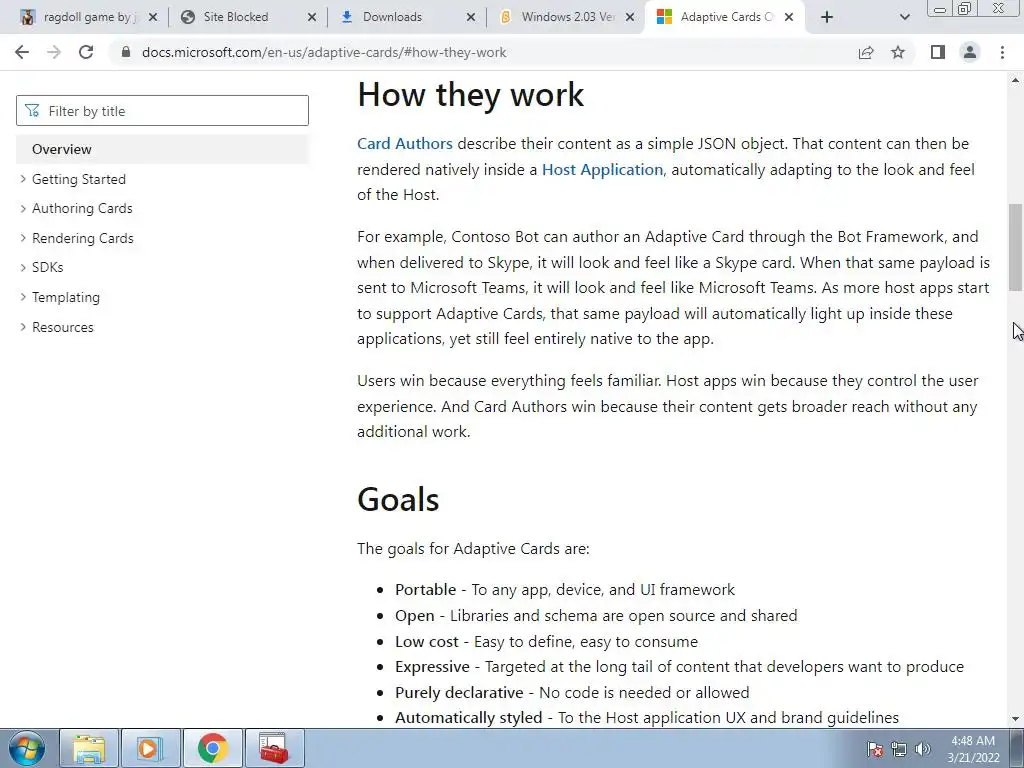The height and width of the screenshot is (768, 1024).
Task: Open Resources section label
Action: coord(63,327)
